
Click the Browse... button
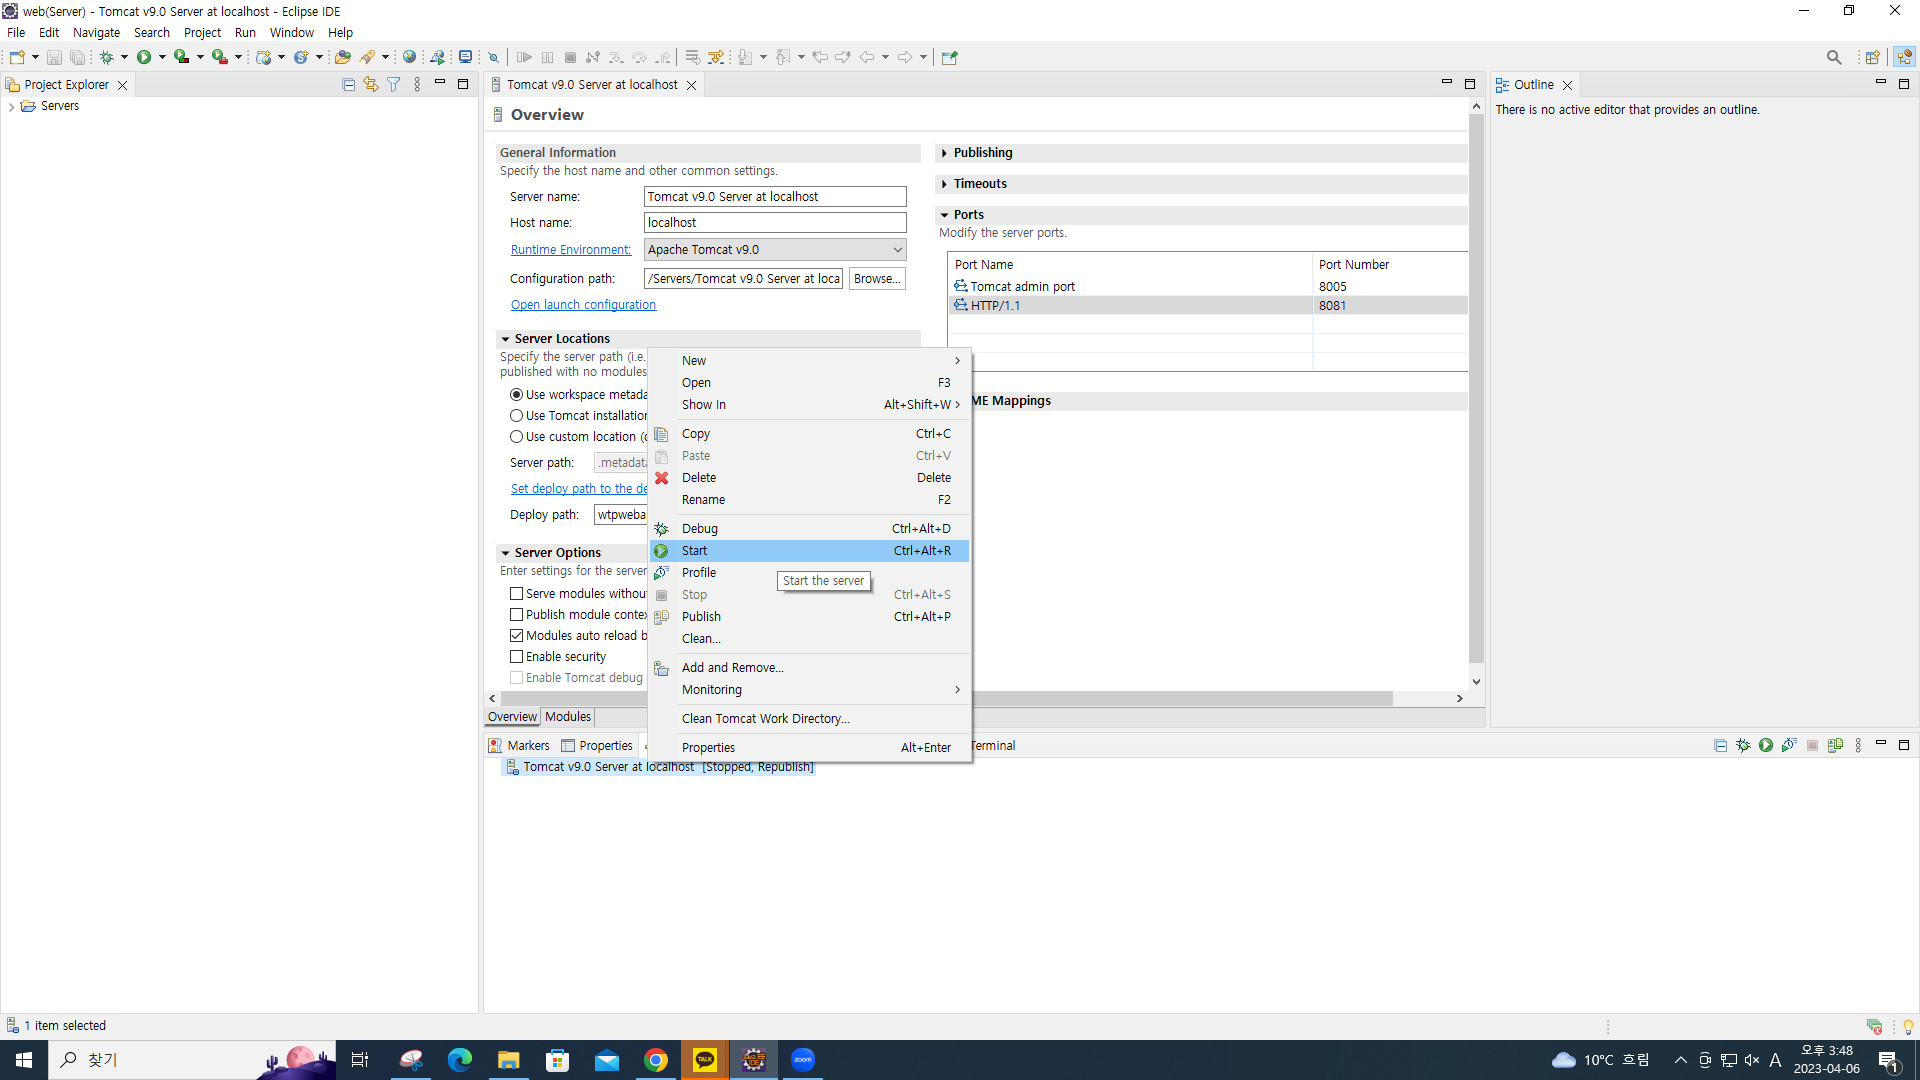click(x=876, y=279)
